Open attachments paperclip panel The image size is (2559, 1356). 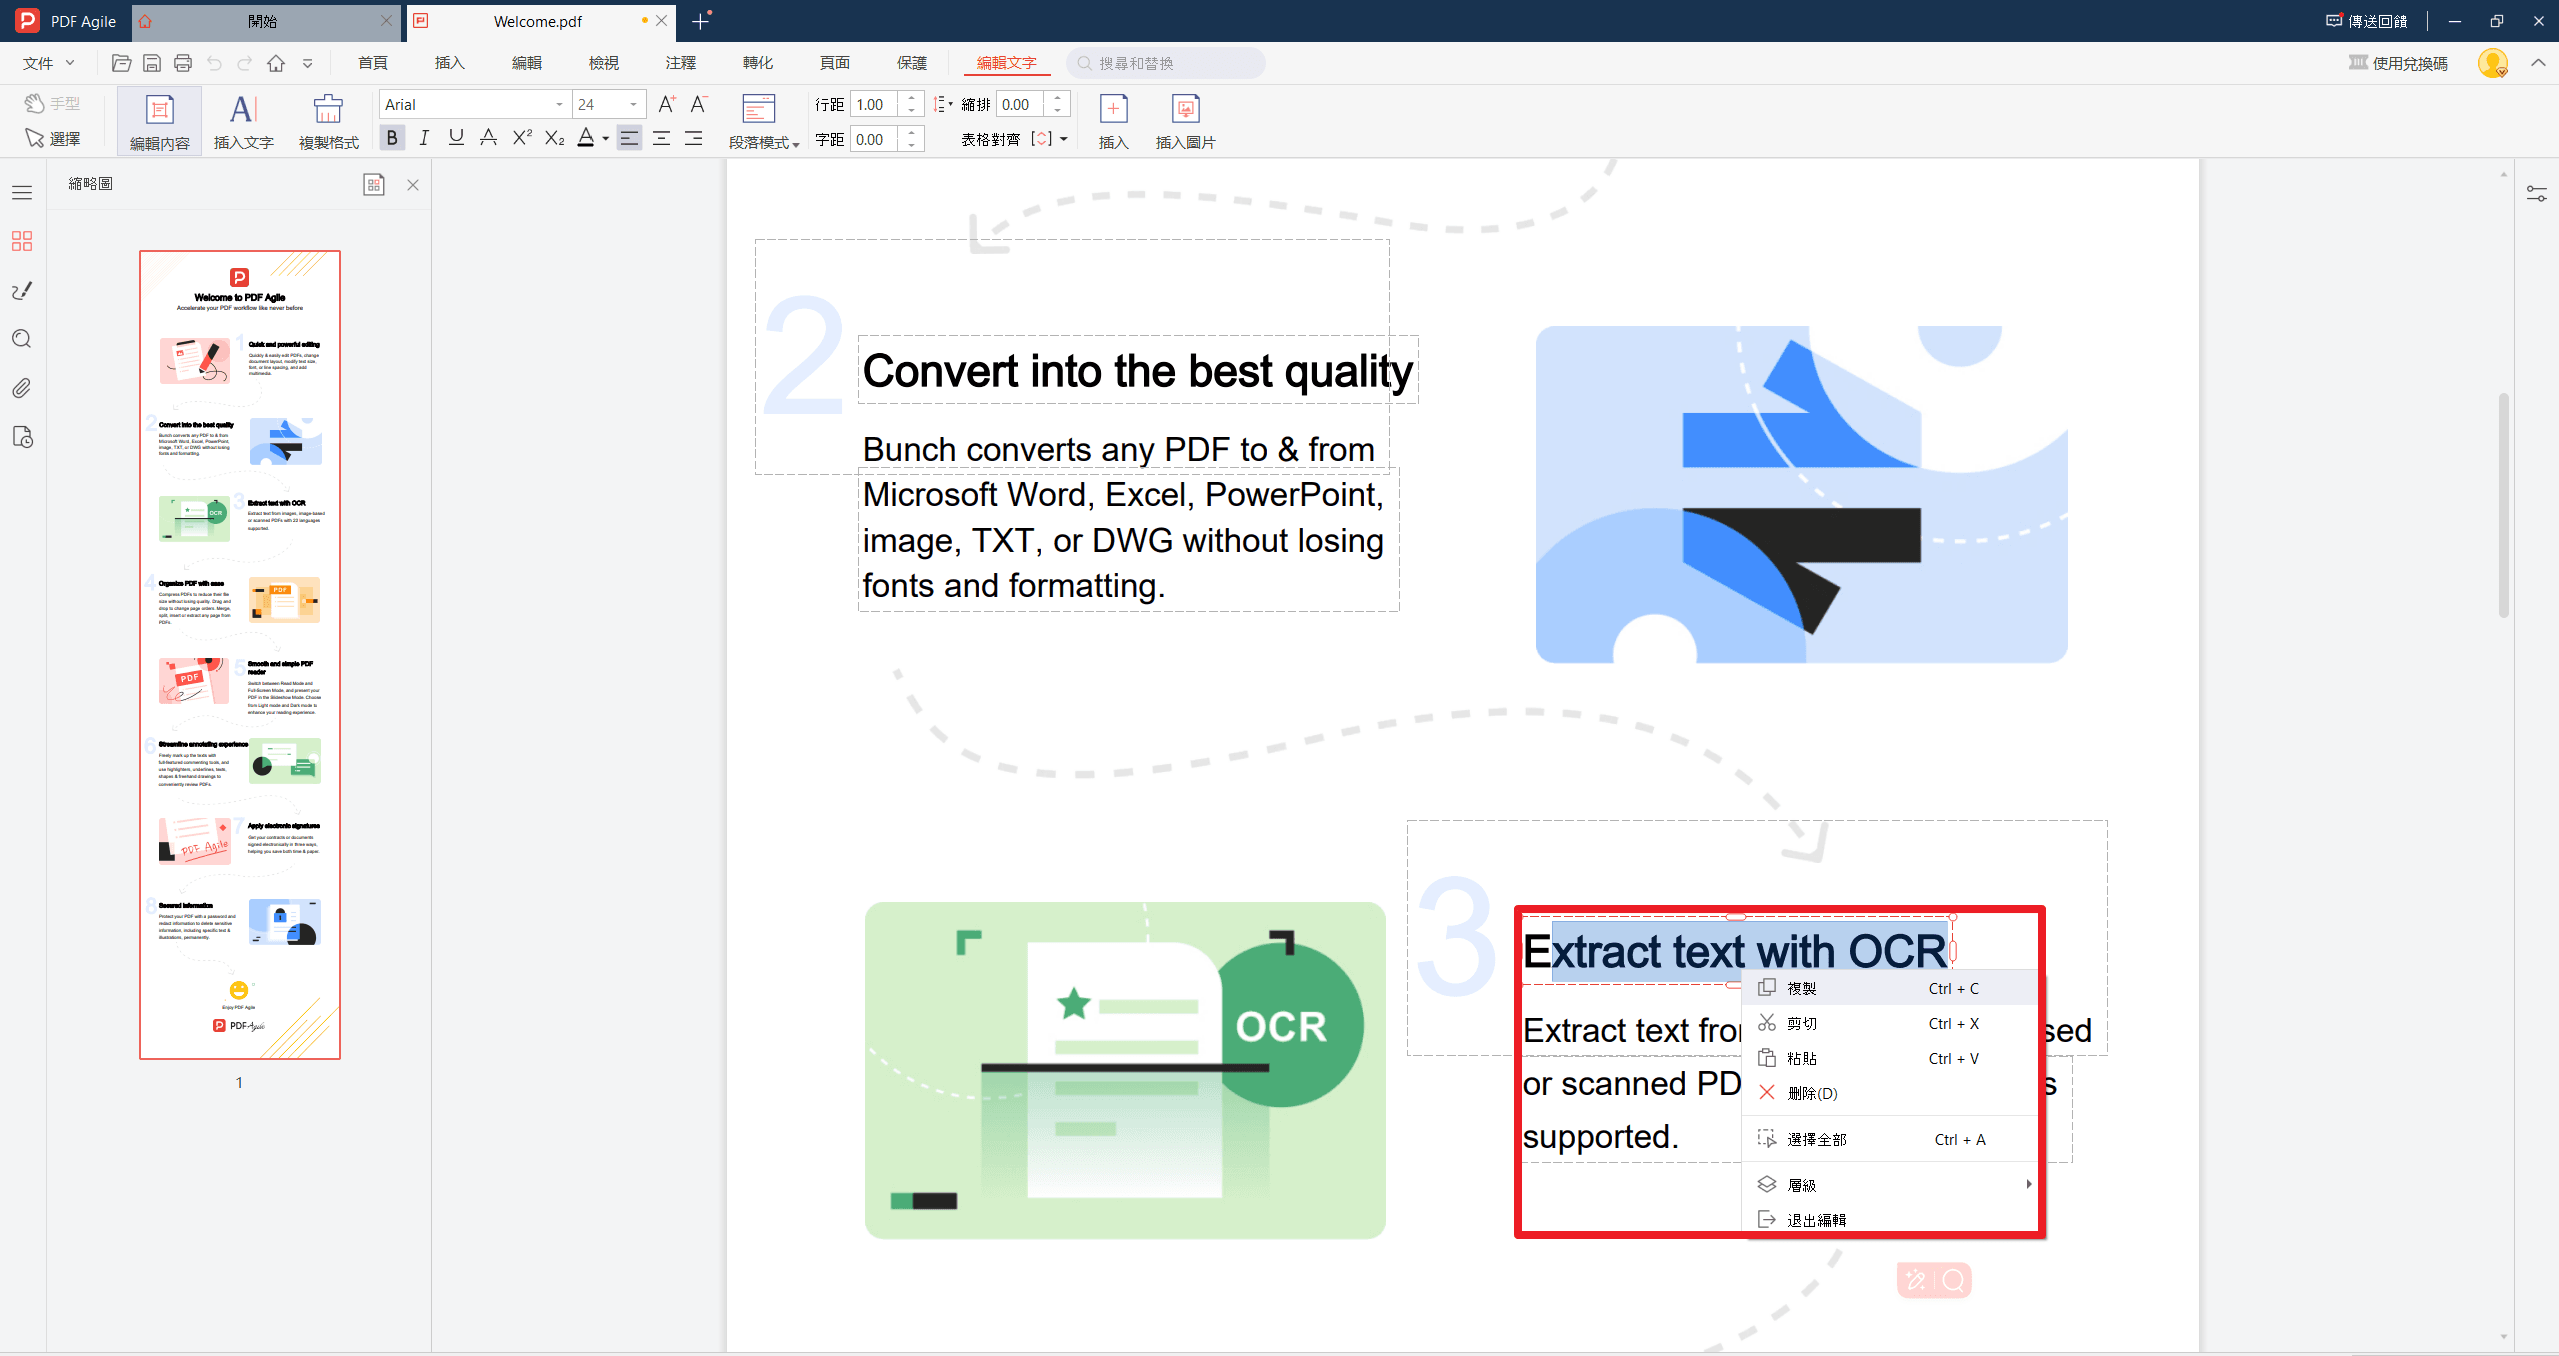(x=22, y=388)
